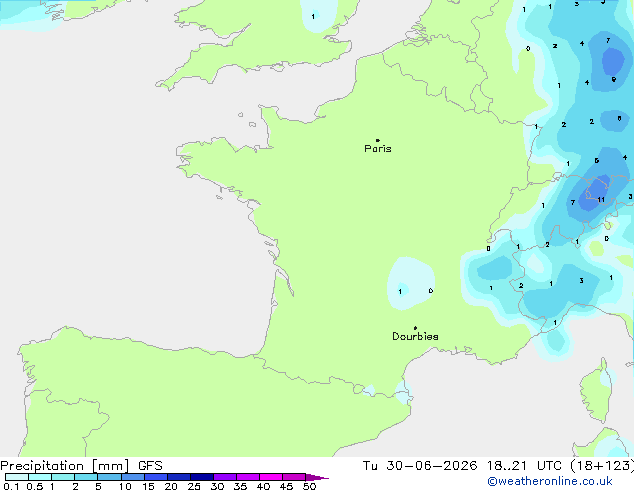Click the legend label '15'
This screenshot has height=490, width=634.
pyautogui.click(x=148, y=486)
